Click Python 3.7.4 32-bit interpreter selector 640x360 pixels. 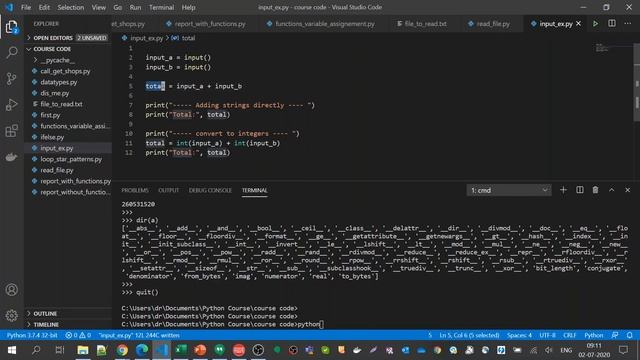(32, 335)
